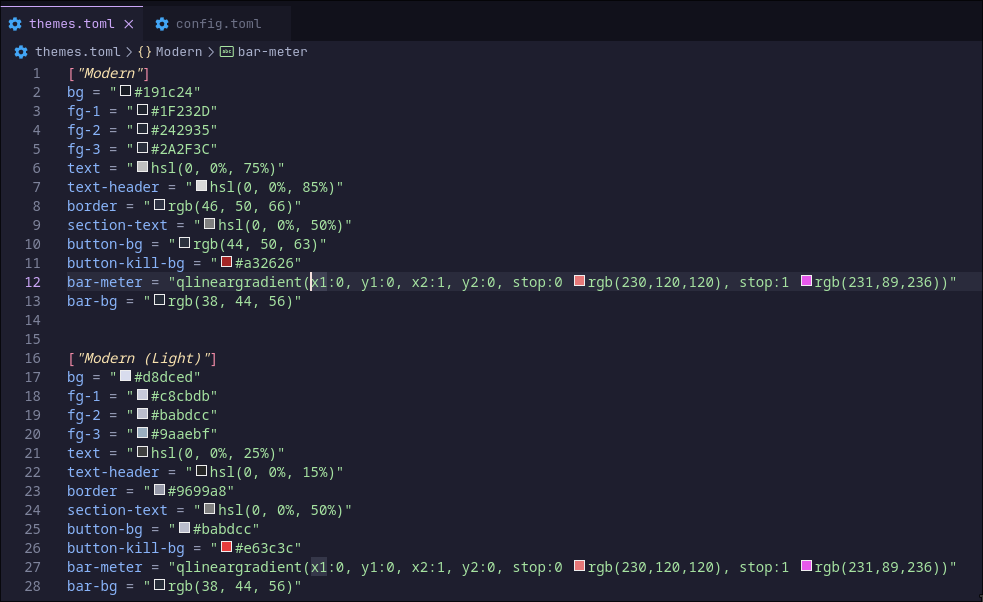Click the gear icon on config.toml tab
Viewport: 983px width, 602px height.
click(x=162, y=23)
